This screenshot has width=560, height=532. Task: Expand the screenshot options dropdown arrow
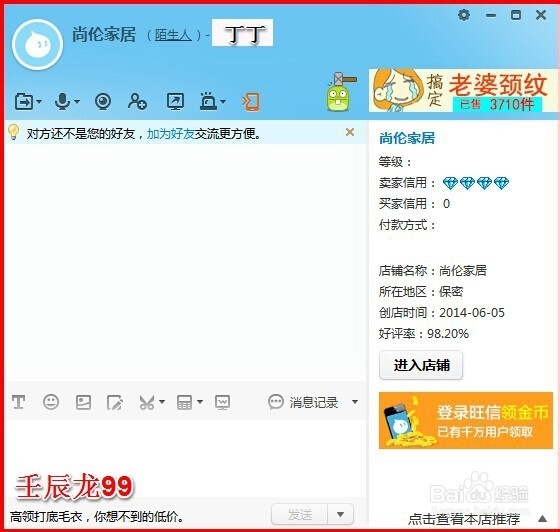162,402
